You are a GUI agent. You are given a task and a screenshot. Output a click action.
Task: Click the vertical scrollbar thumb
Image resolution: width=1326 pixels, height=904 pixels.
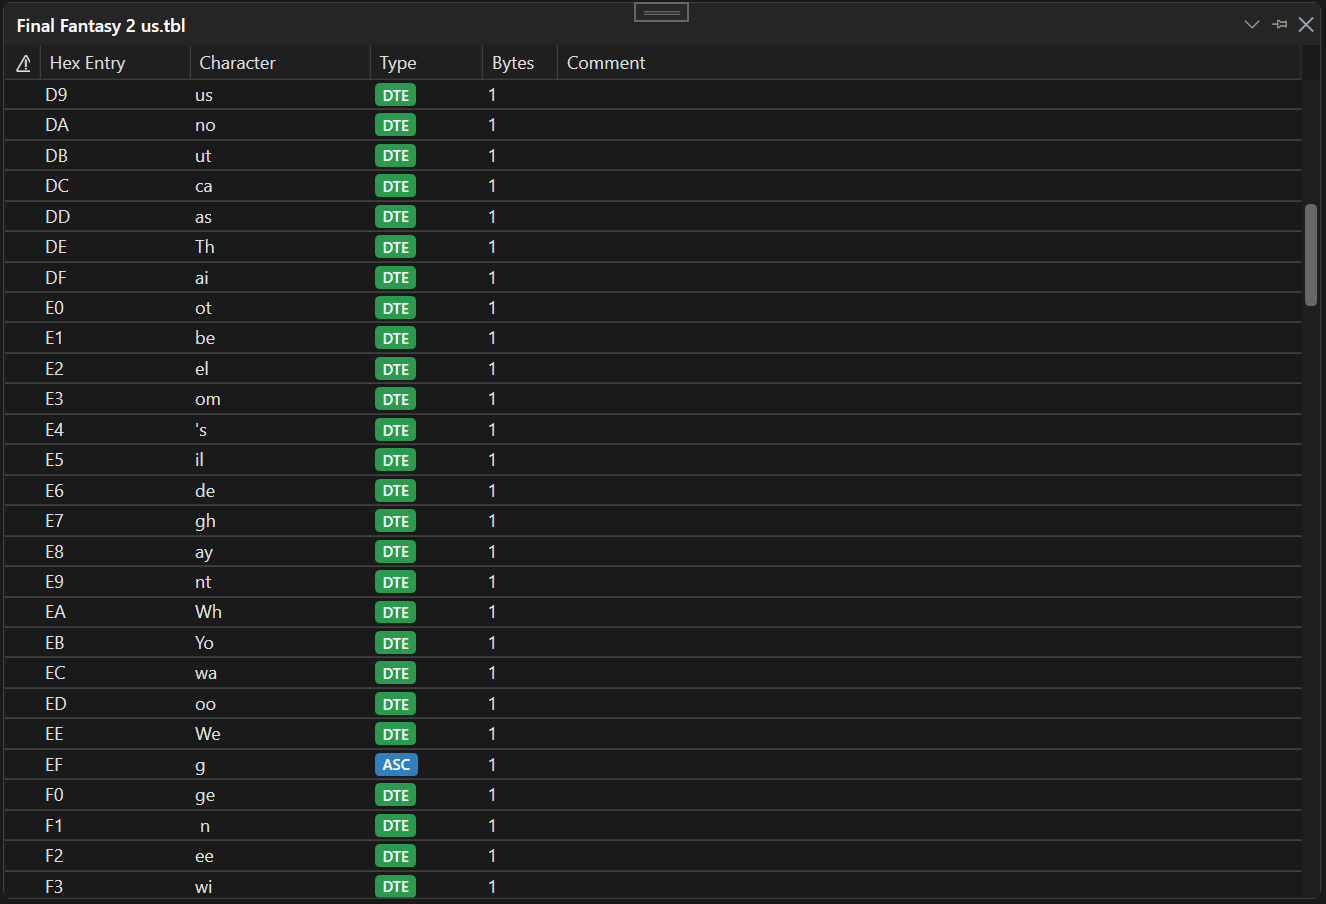(1311, 255)
